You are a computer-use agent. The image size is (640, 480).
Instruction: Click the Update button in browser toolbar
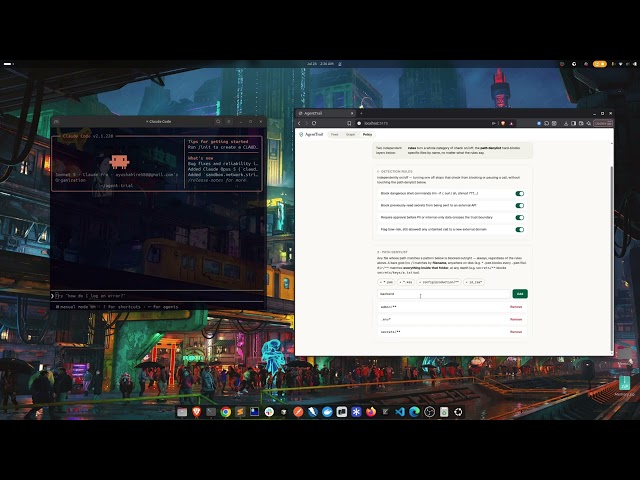(x=603, y=123)
